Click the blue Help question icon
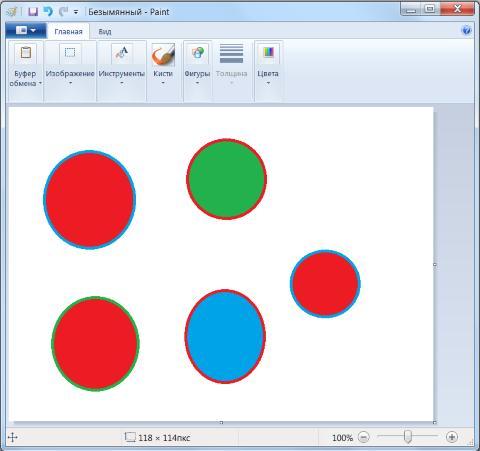The height and width of the screenshot is (451, 480). [466, 30]
